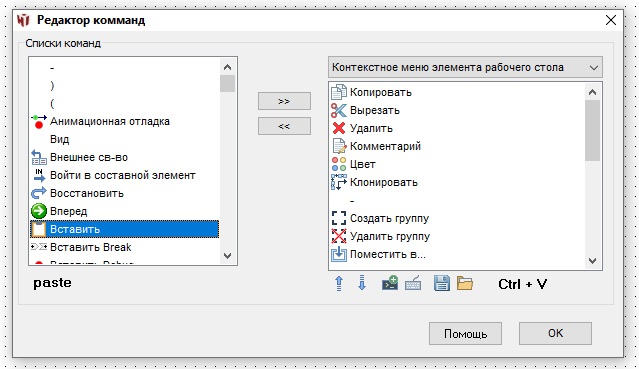Select the Цвет color circles item
The width and height of the screenshot is (639, 369).
[x=353, y=164]
